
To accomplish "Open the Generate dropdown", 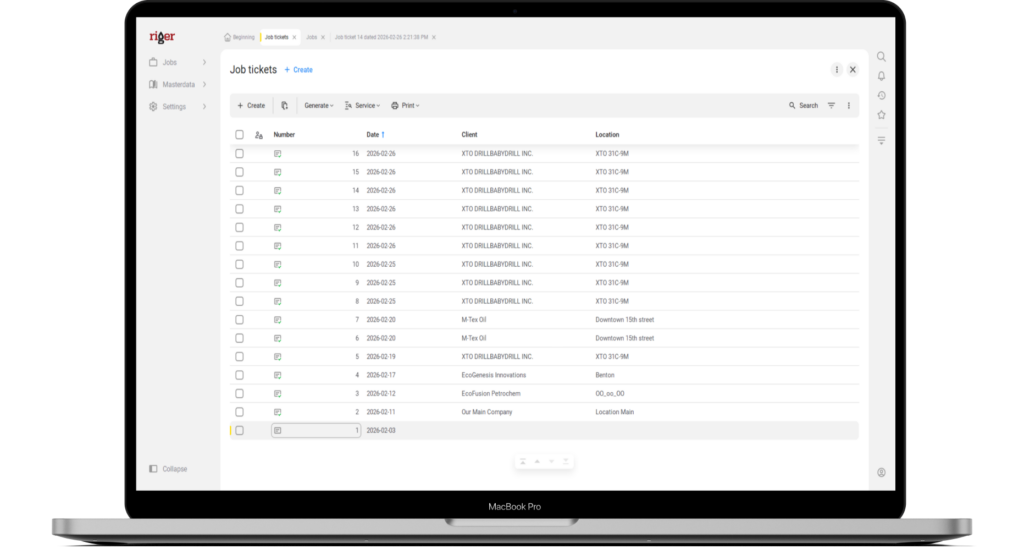I will (319, 105).
